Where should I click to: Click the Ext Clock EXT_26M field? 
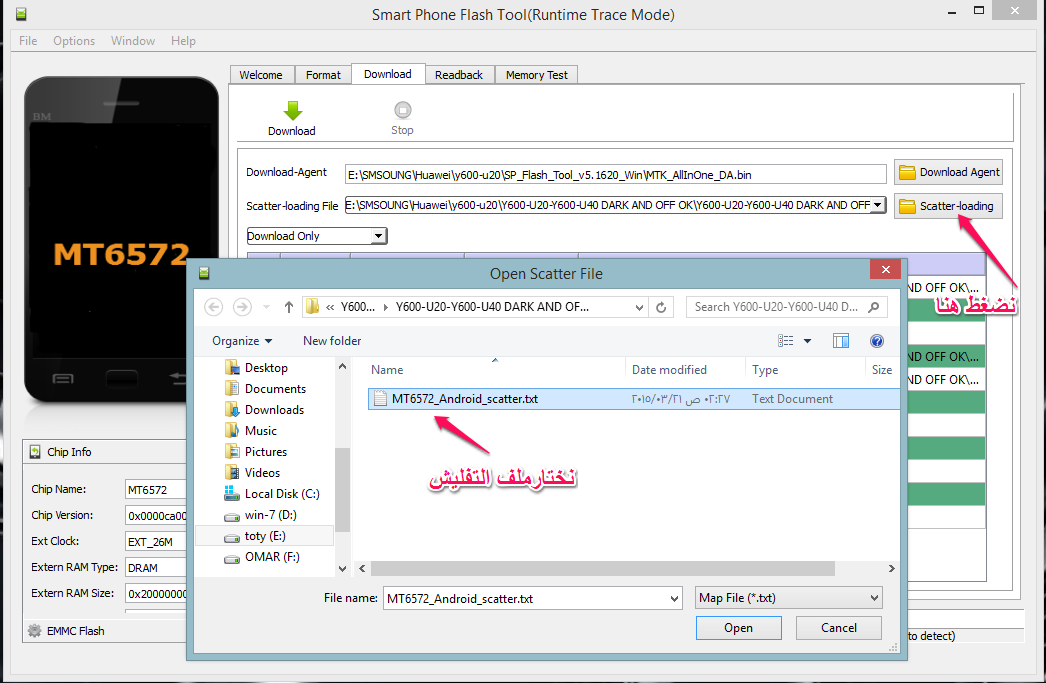[155, 542]
